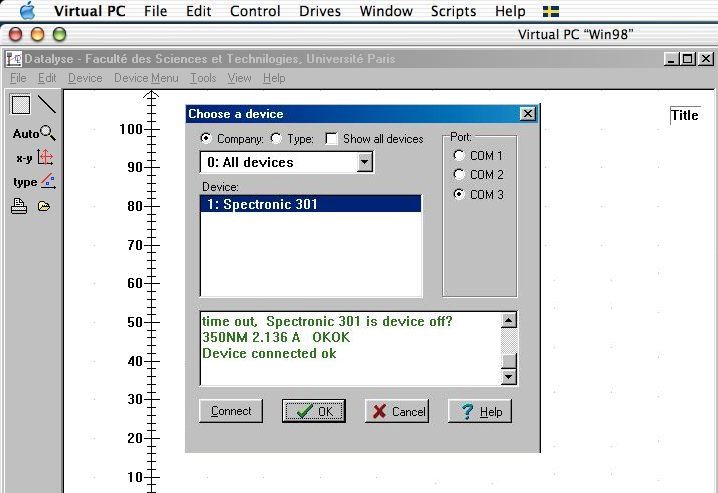This screenshot has width=718, height=493.
Task: Click the 0: All devices combo box
Action: coord(287,162)
